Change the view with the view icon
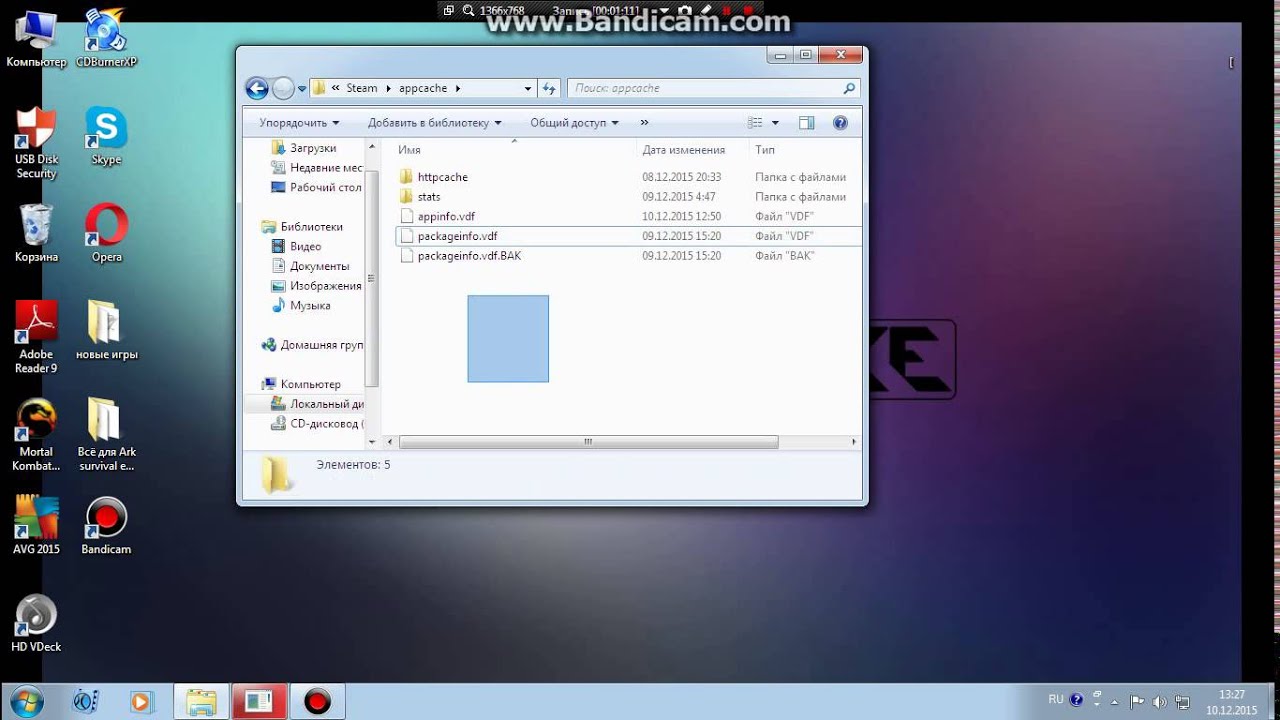Image resolution: width=1280 pixels, height=720 pixels. pos(756,123)
